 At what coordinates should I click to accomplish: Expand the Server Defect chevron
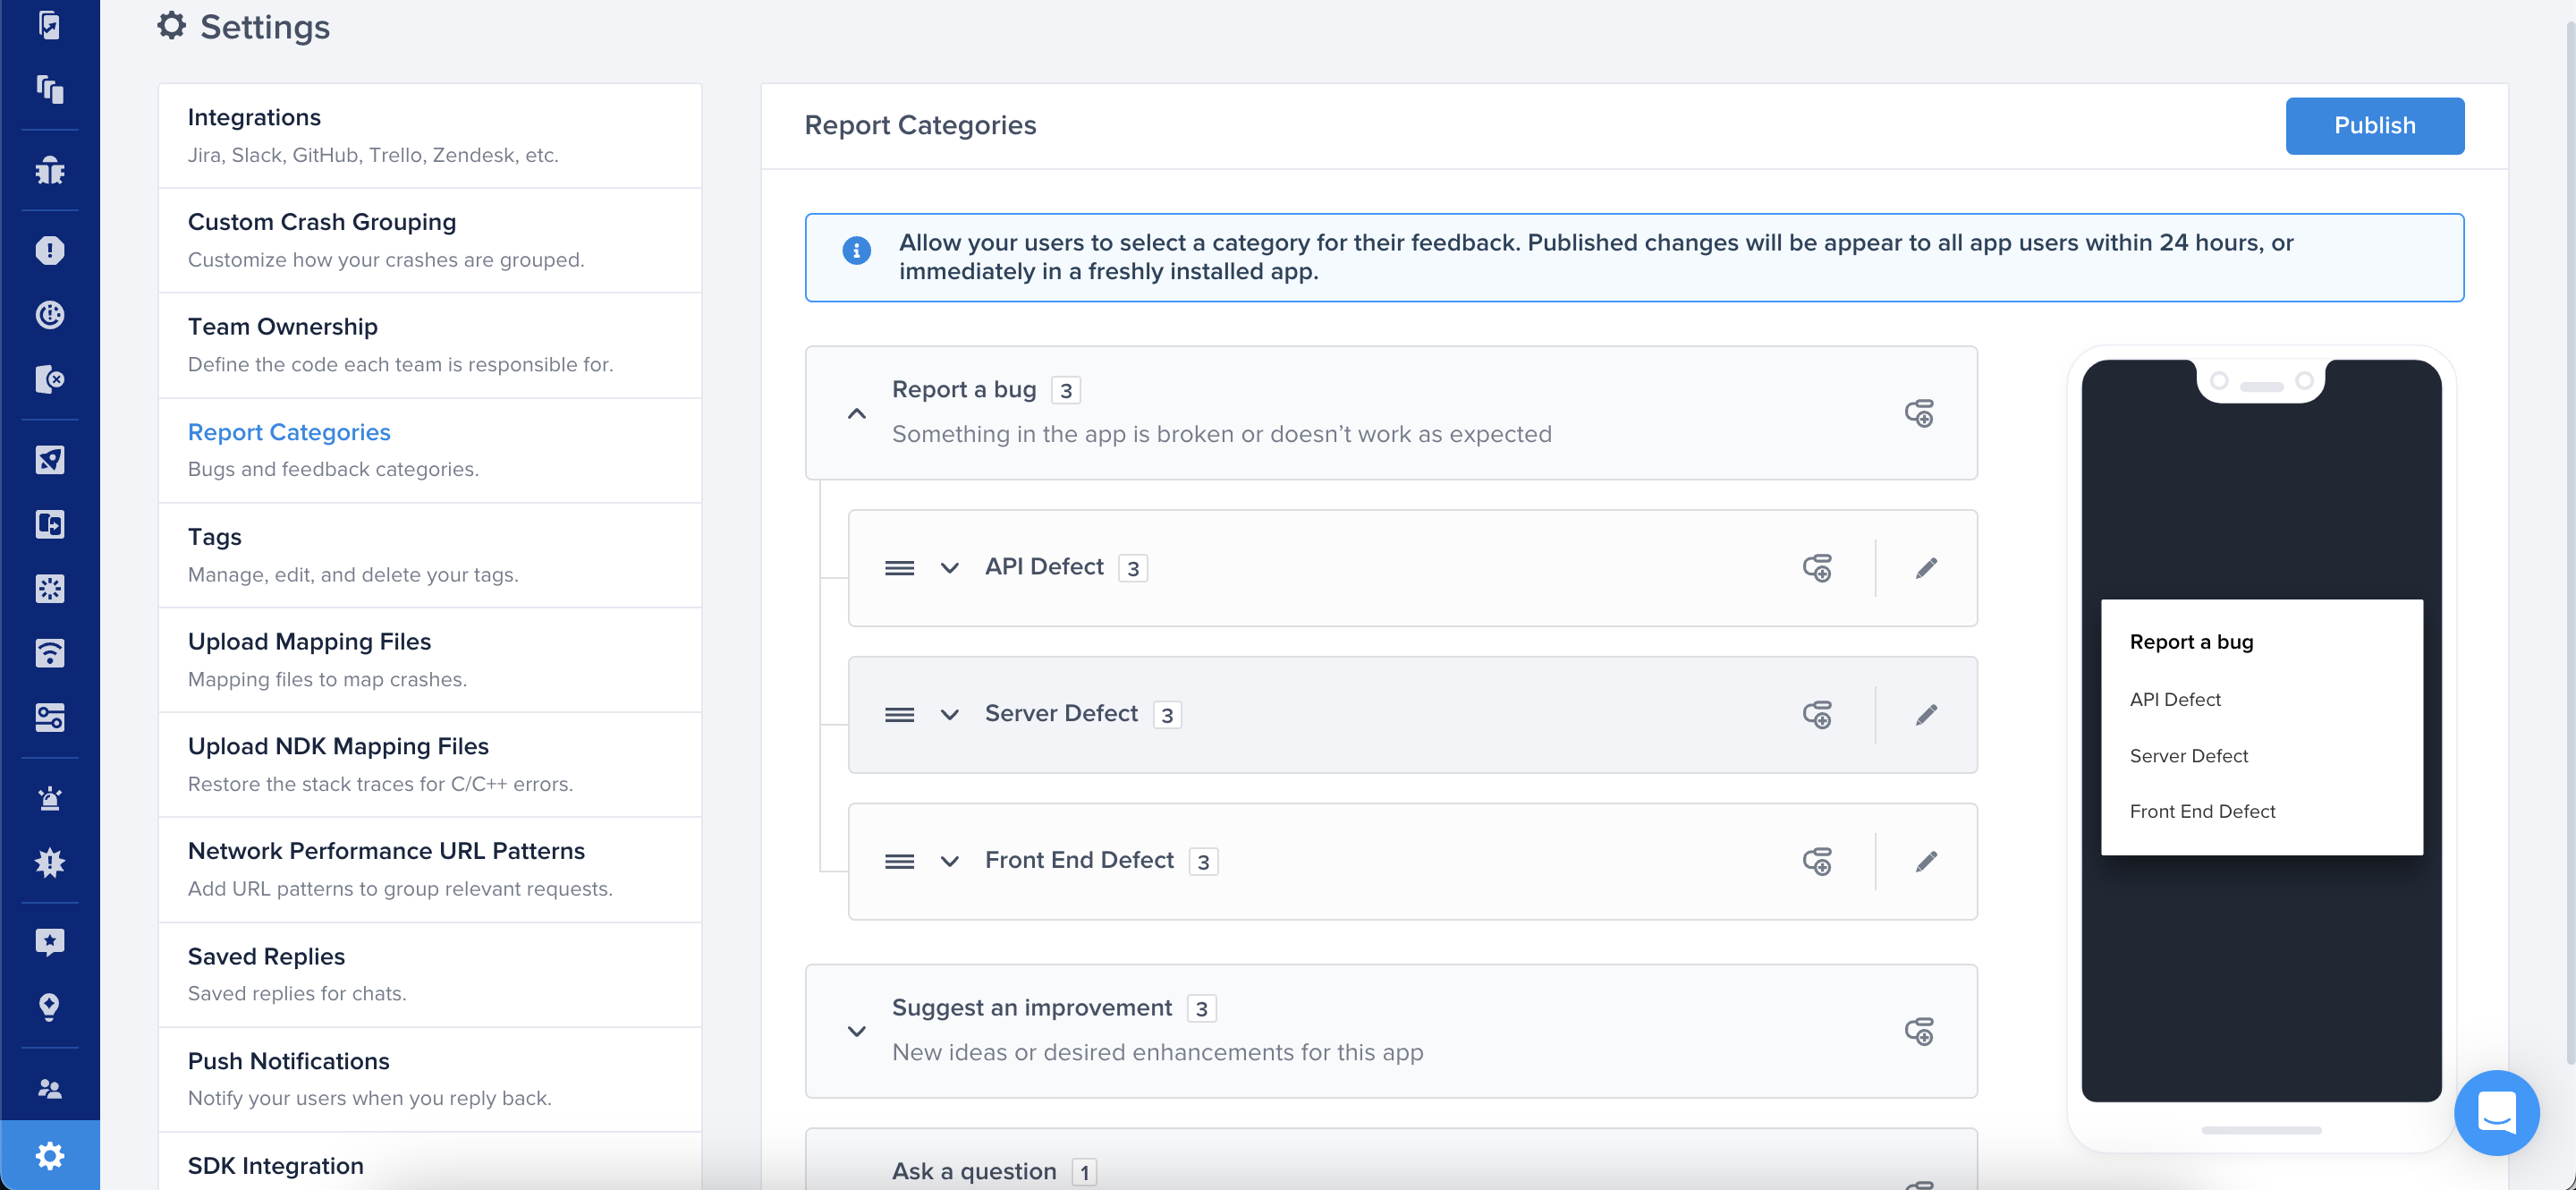pos(949,715)
